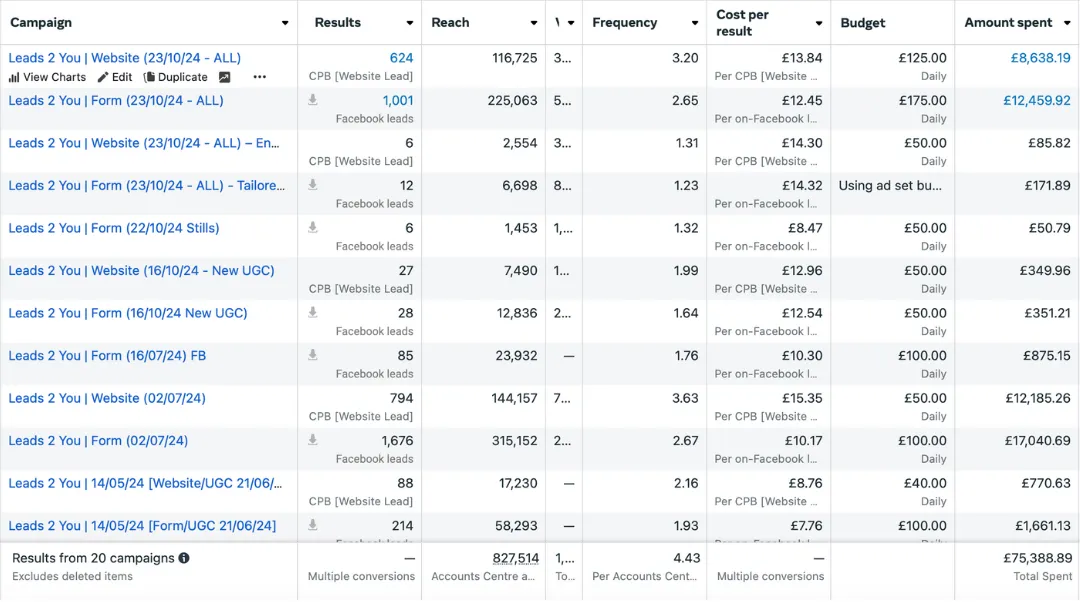This screenshot has width=1080, height=602.
Task: Click the £12,459.92 amount spent link
Action: [x=1037, y=101]
